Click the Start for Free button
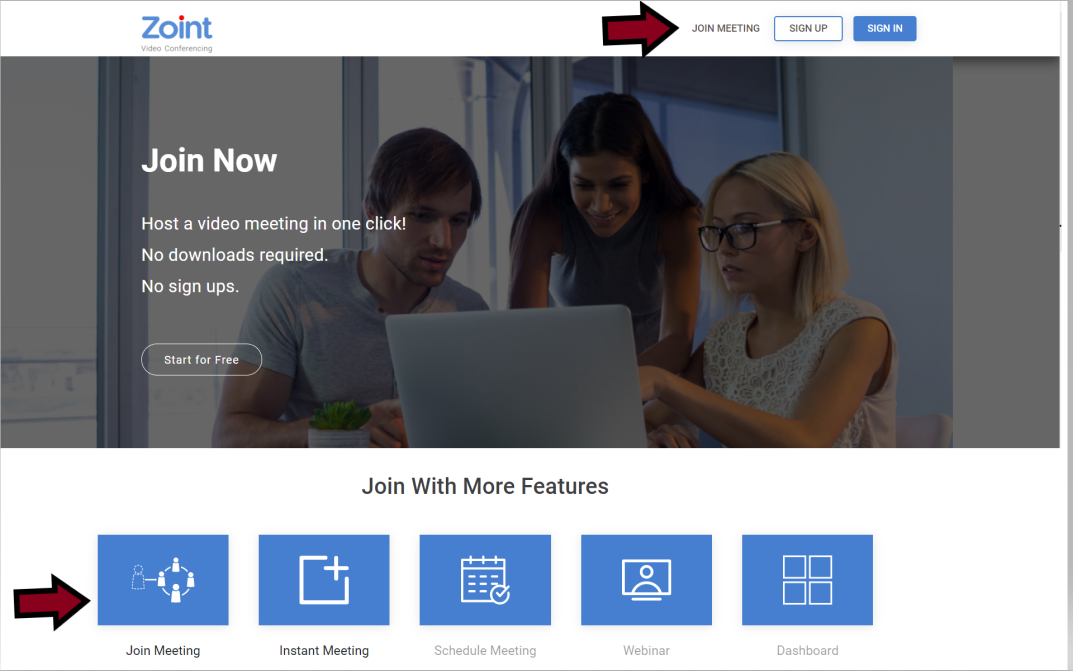This screenshot has height=671, width=1073. pyautogui.click(x=201, y=360)
